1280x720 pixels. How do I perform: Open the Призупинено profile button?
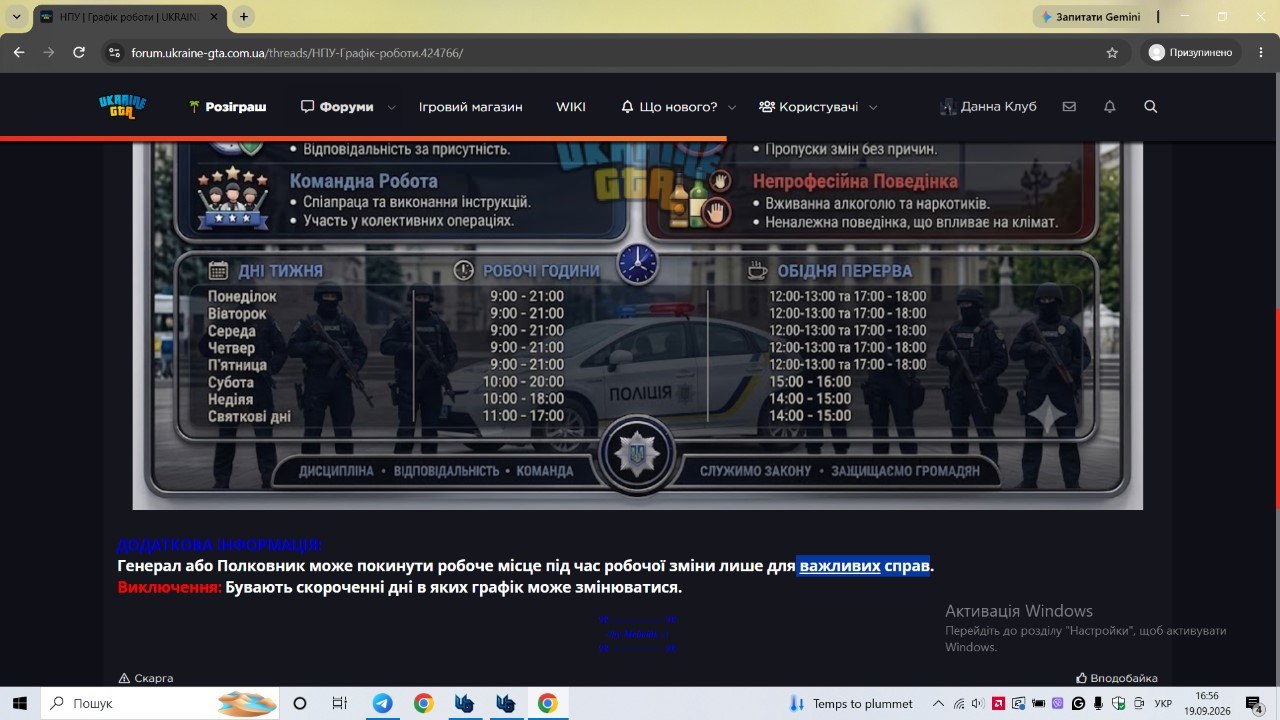(1193, 53)
